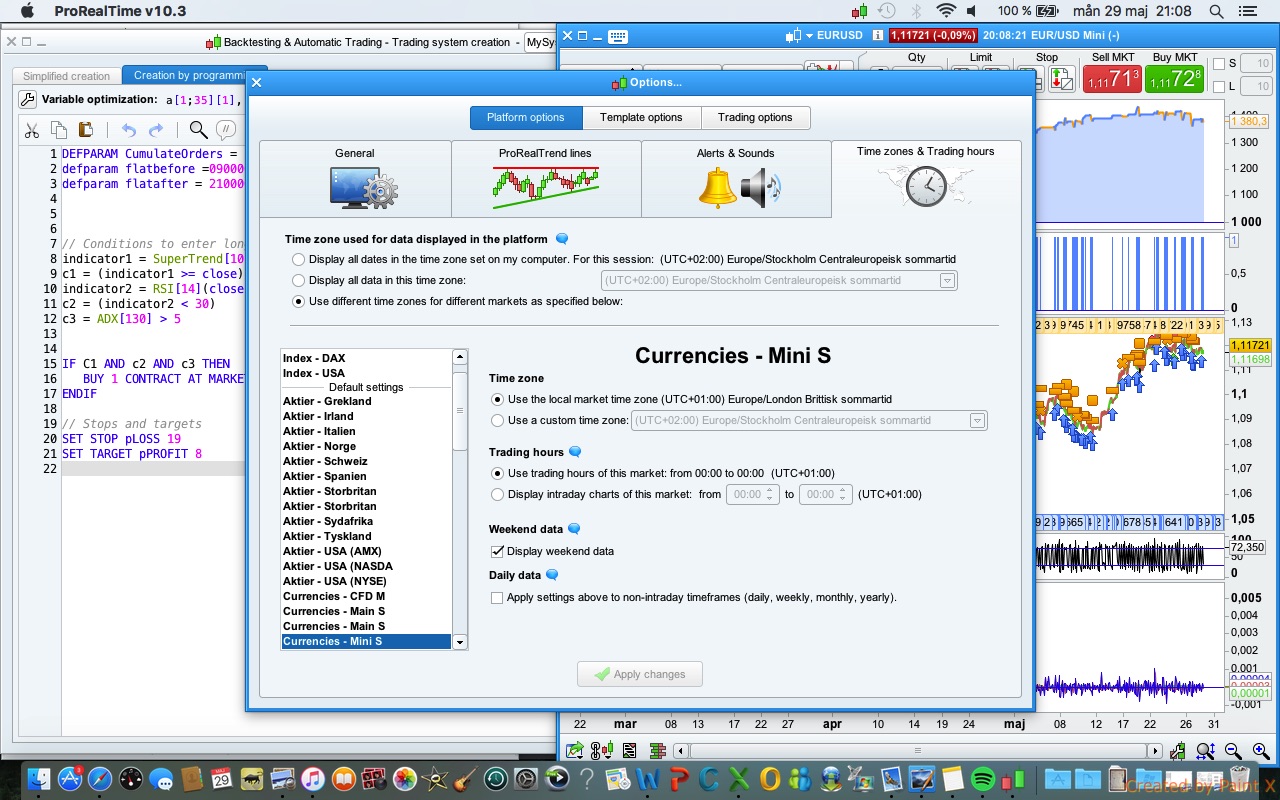Select Display all data in this time zone

tap(298, 281)
